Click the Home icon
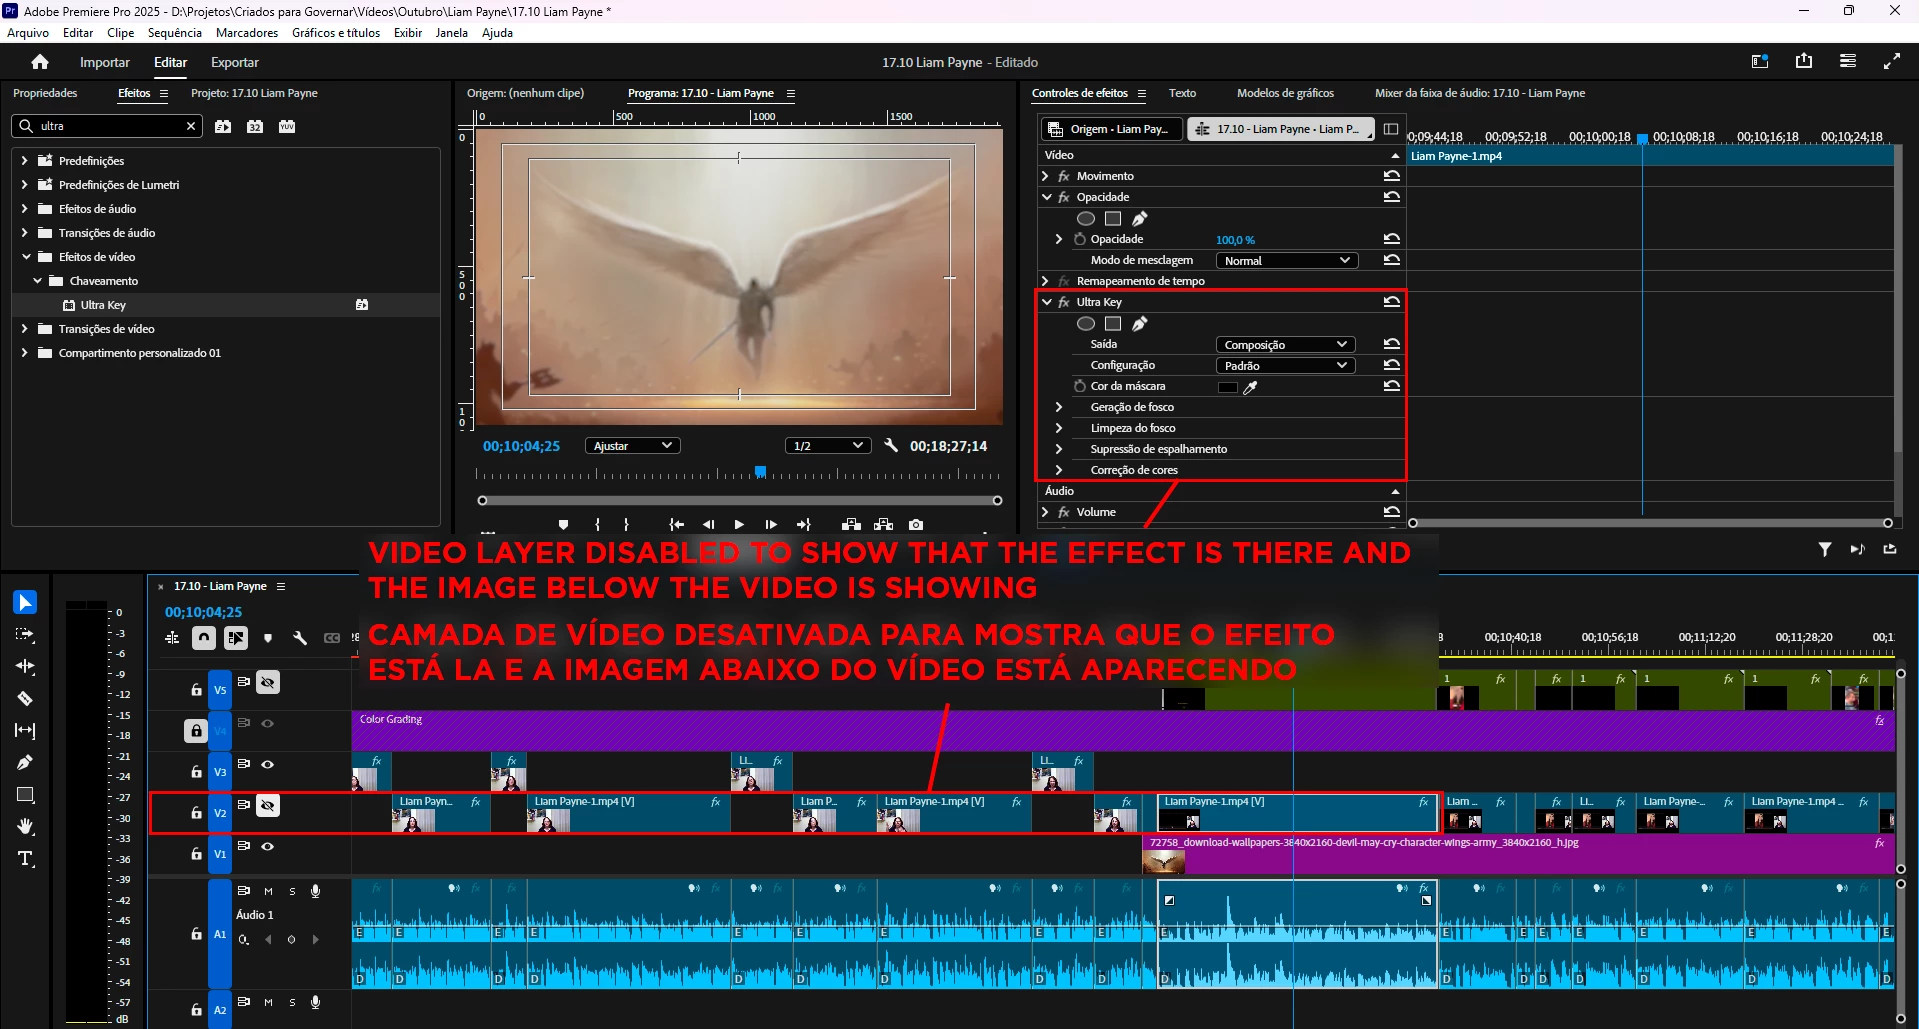The height and width of the screenshot is (1029, 1919). tap(40, 62)
